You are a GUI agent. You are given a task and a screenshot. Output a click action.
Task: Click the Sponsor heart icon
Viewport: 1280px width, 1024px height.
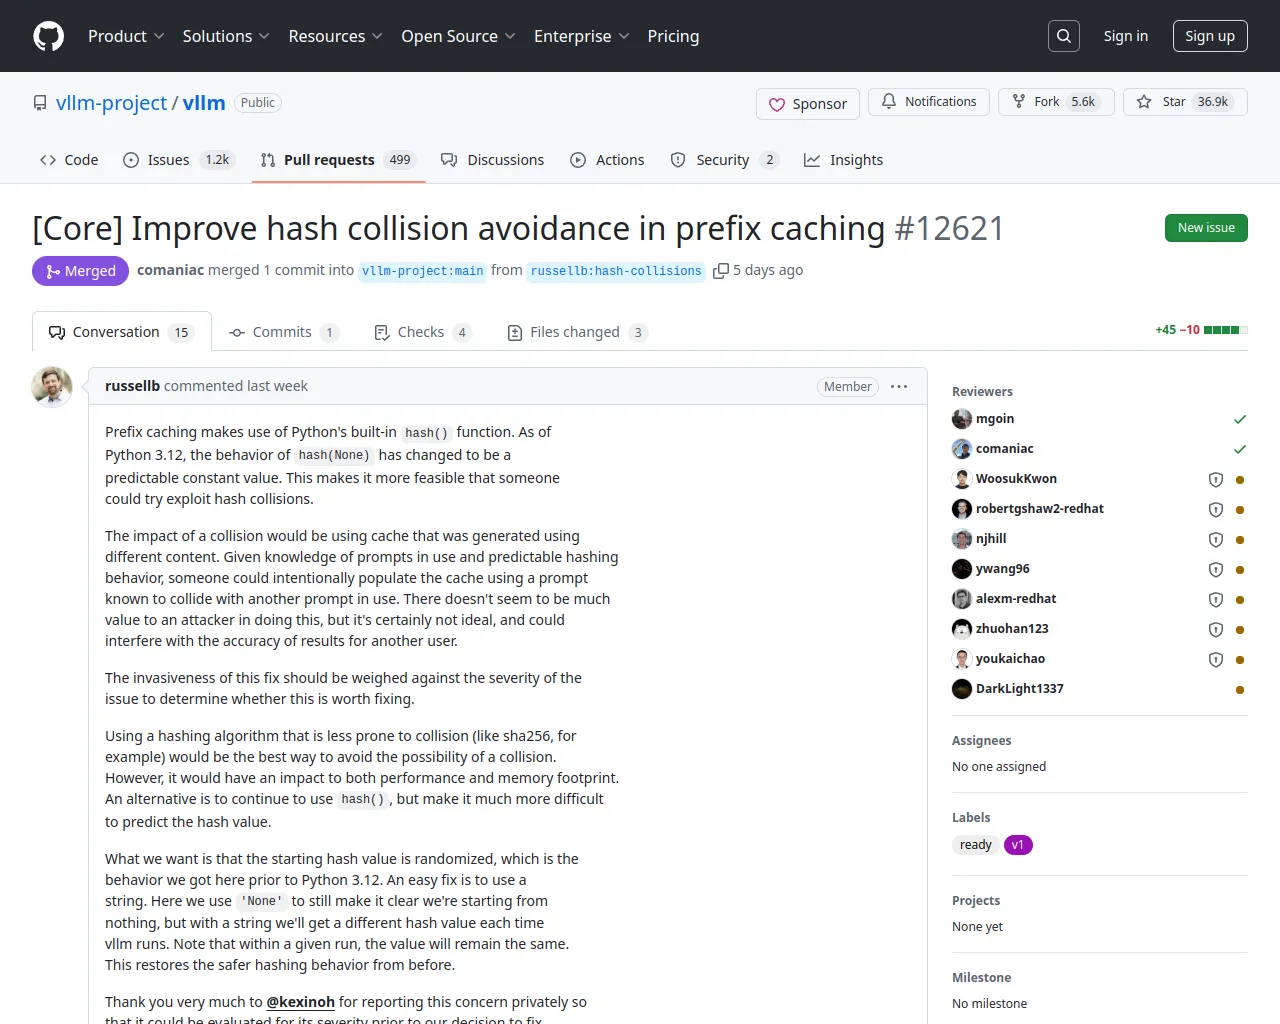click(x=777, y=104)
